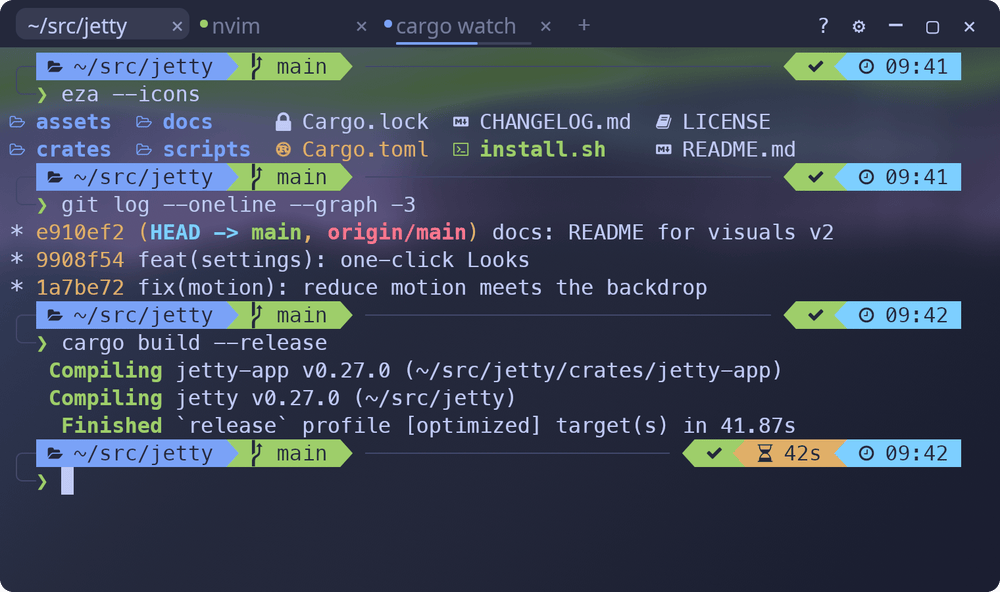The width and height of the screenshot is (1000, 592).
Task: Close the ~/src/jetty tab
Action: (177, 26)
